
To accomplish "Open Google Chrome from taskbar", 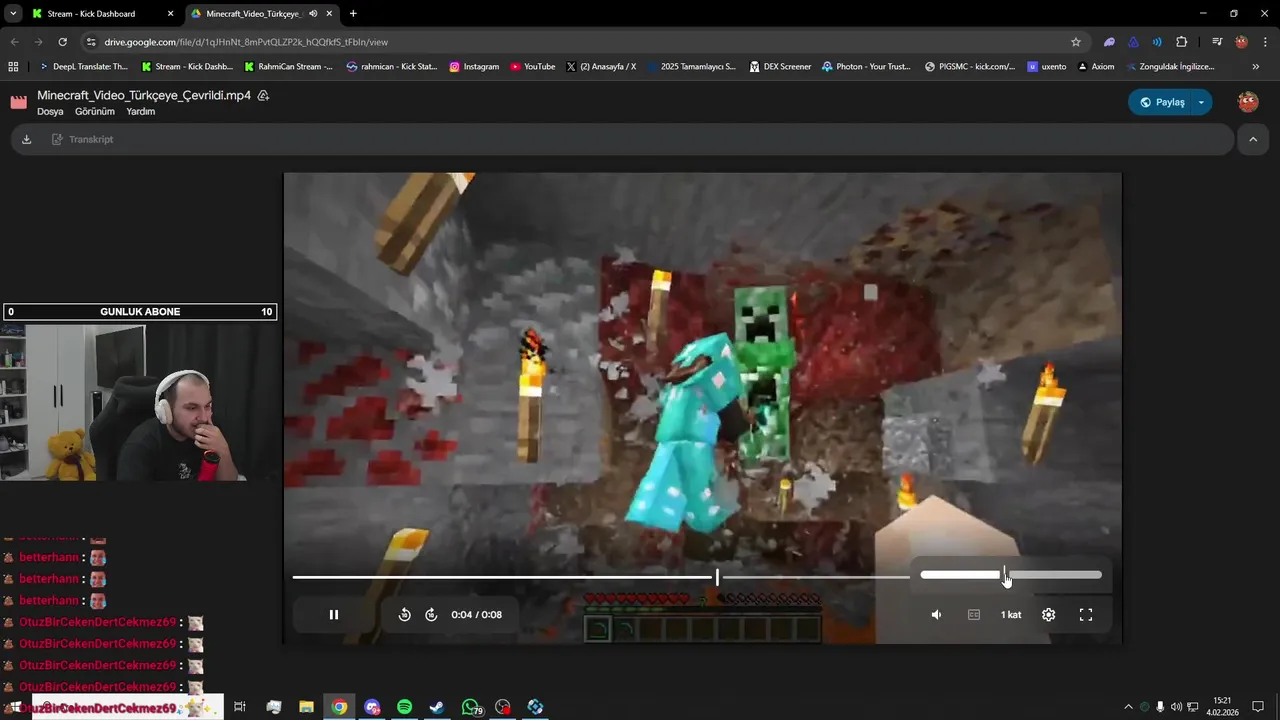I will (x=340, y=707).
